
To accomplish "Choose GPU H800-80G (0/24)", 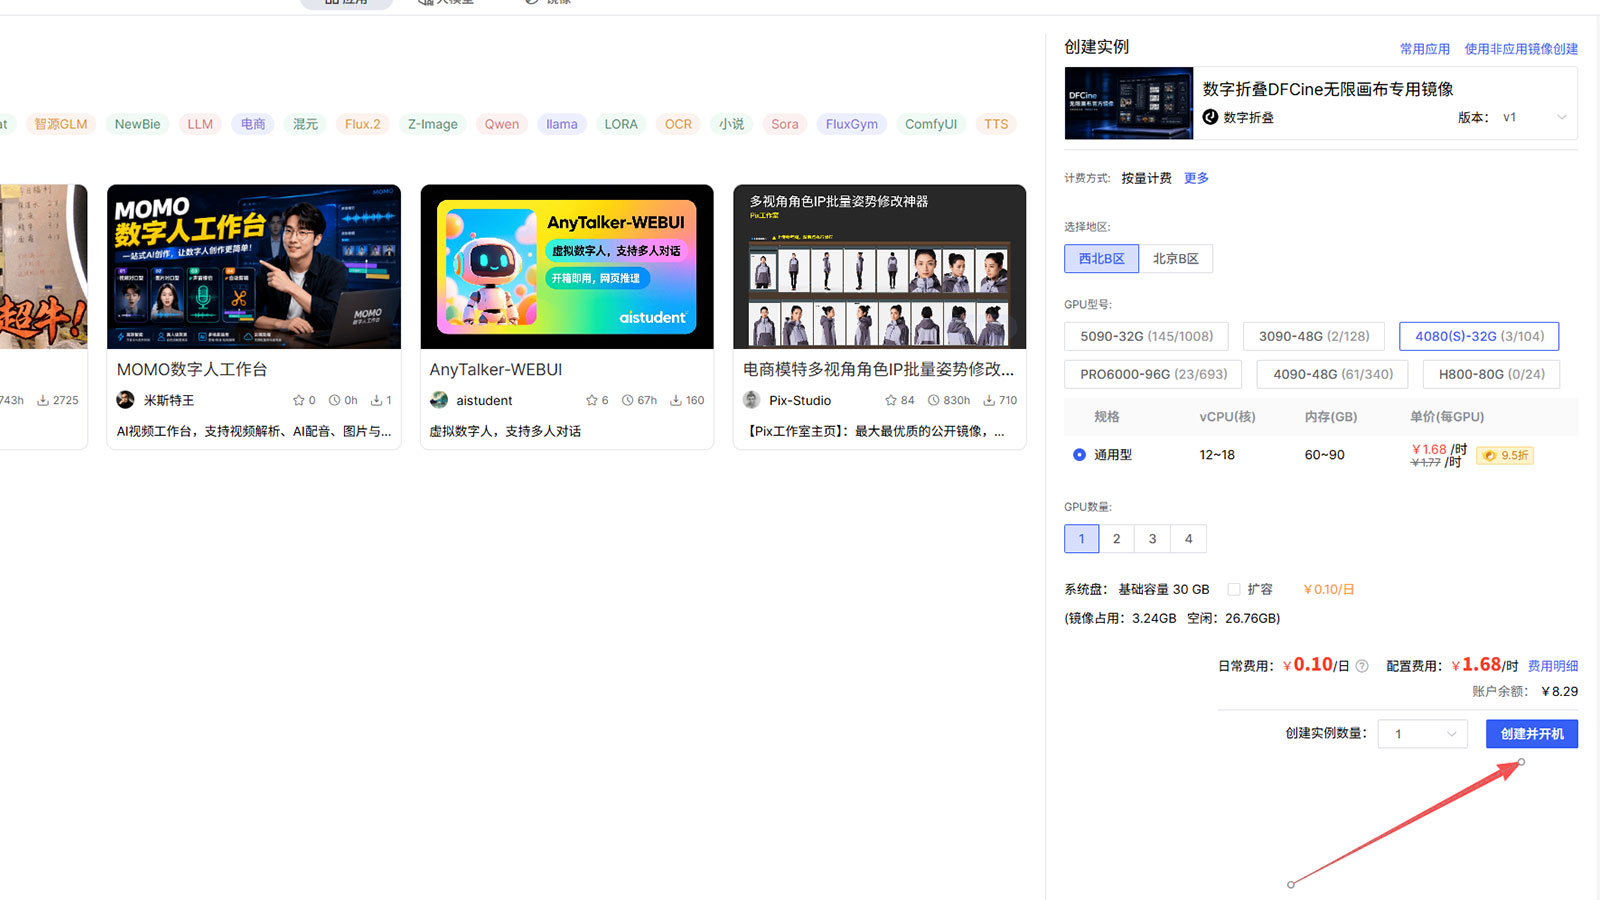I will point(1491,374).
